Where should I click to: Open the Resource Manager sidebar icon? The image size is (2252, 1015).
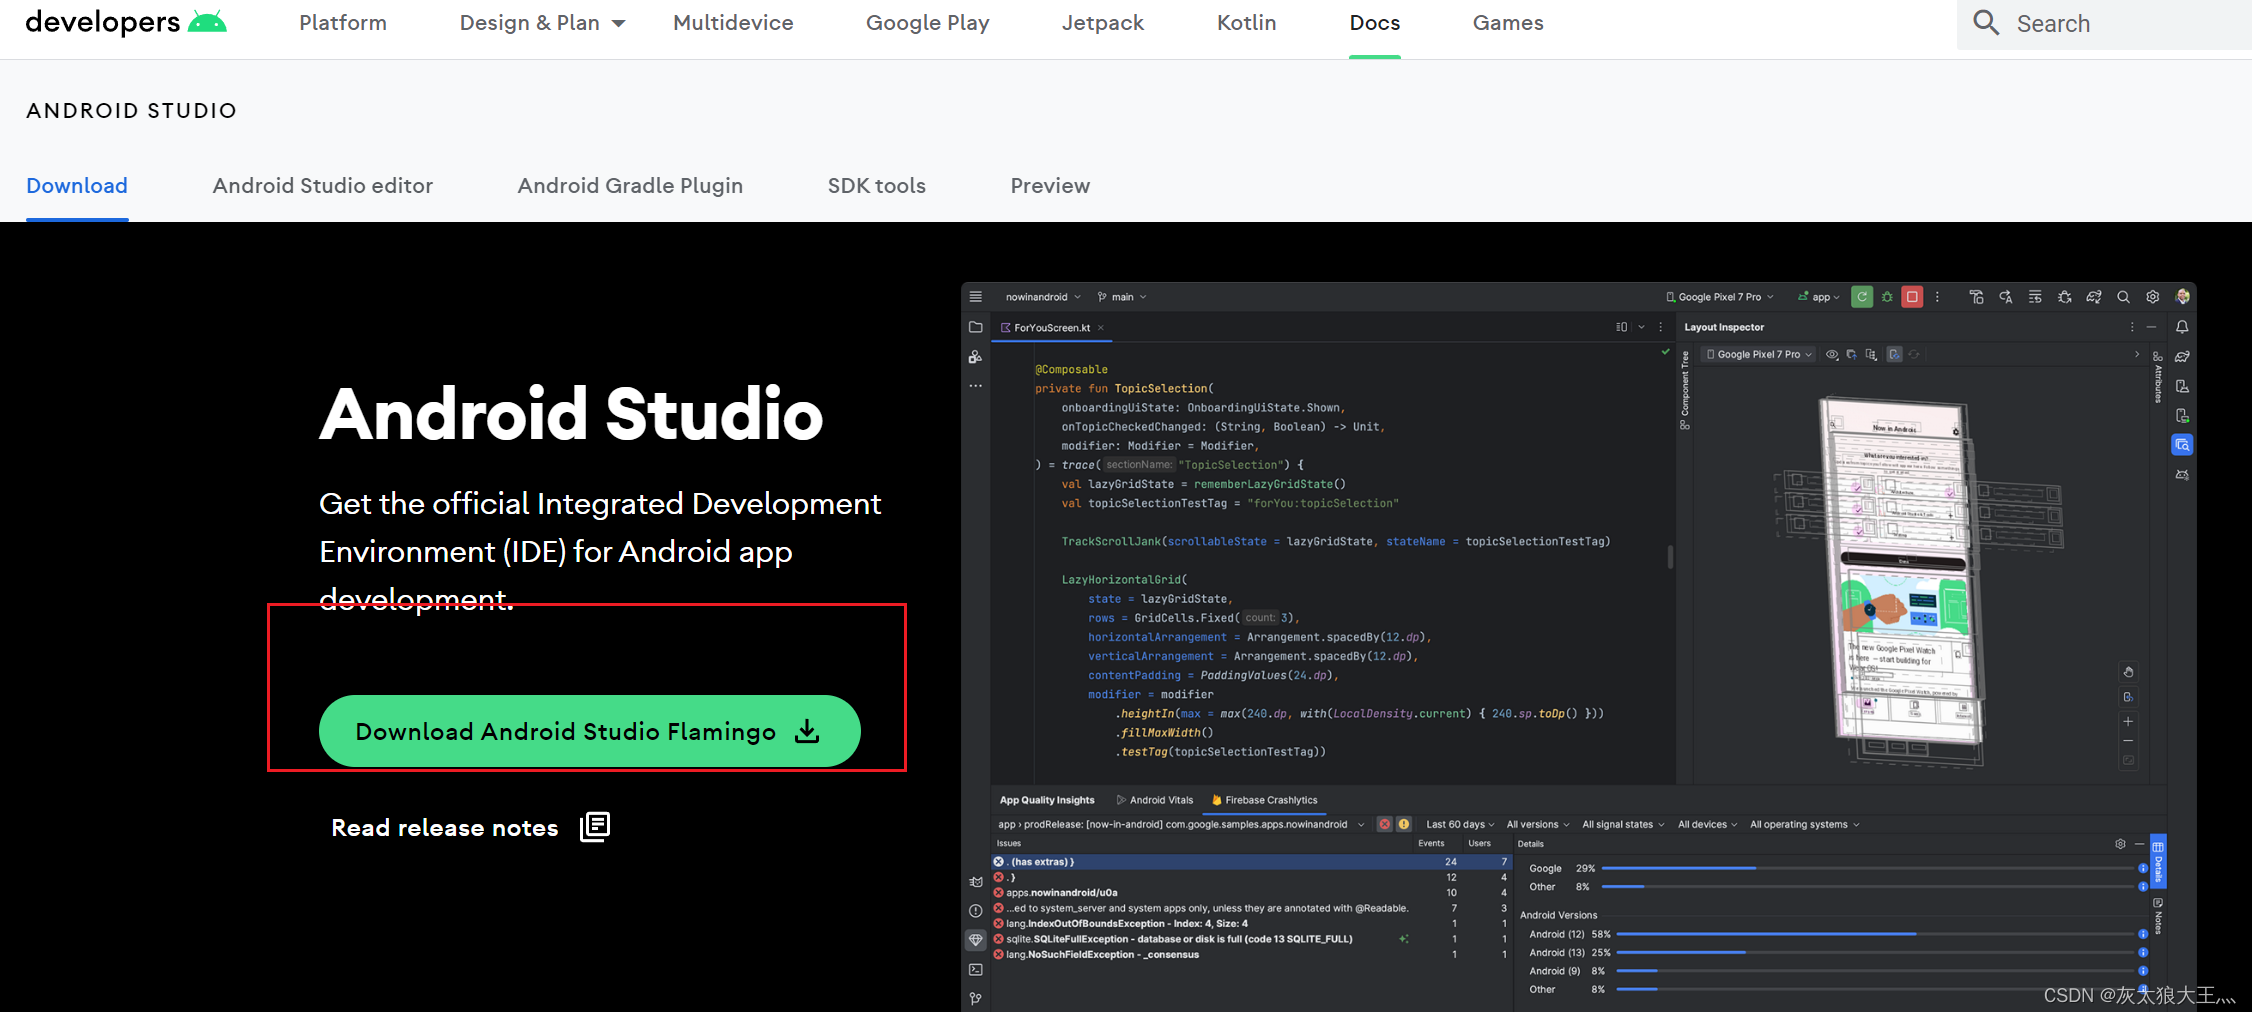976,357
